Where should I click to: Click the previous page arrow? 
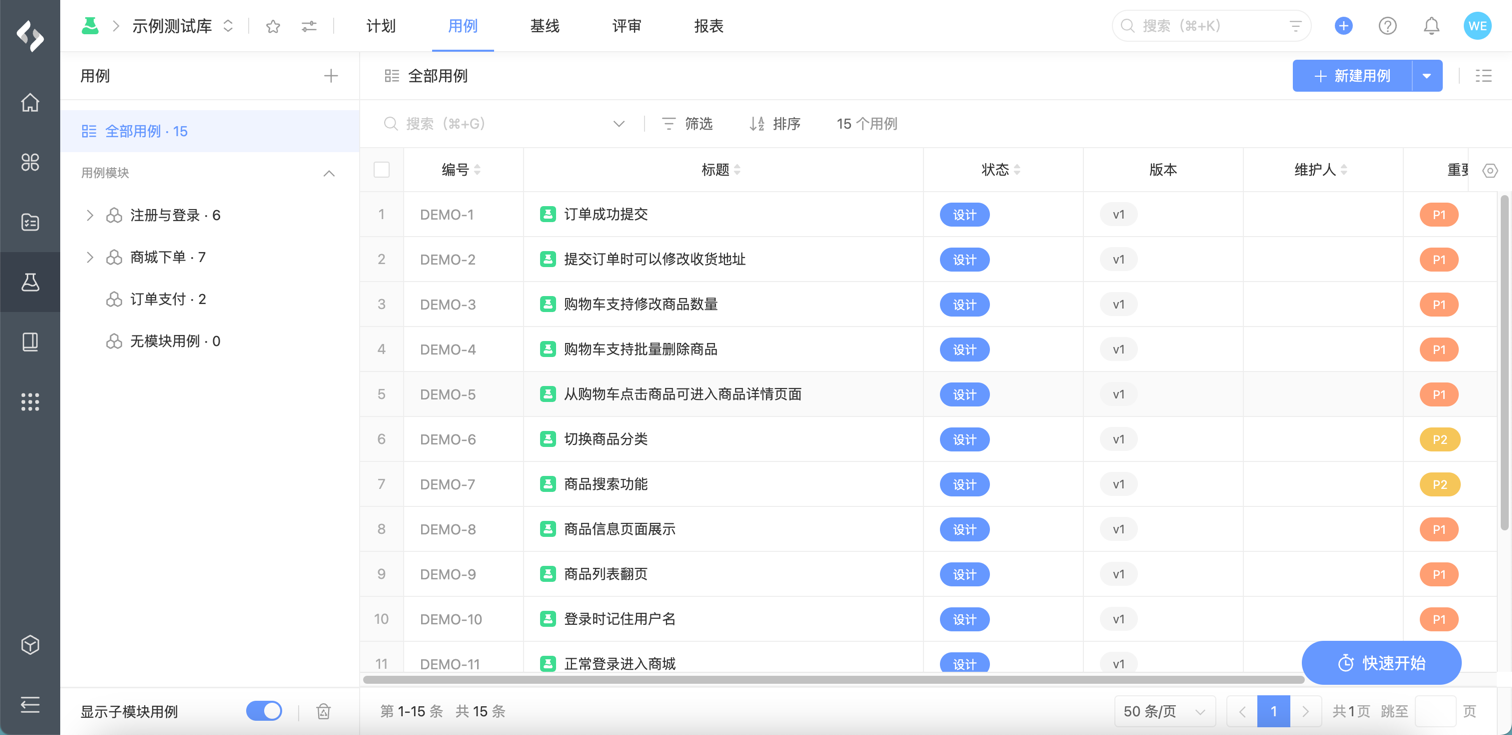(x=1242, y=712)
